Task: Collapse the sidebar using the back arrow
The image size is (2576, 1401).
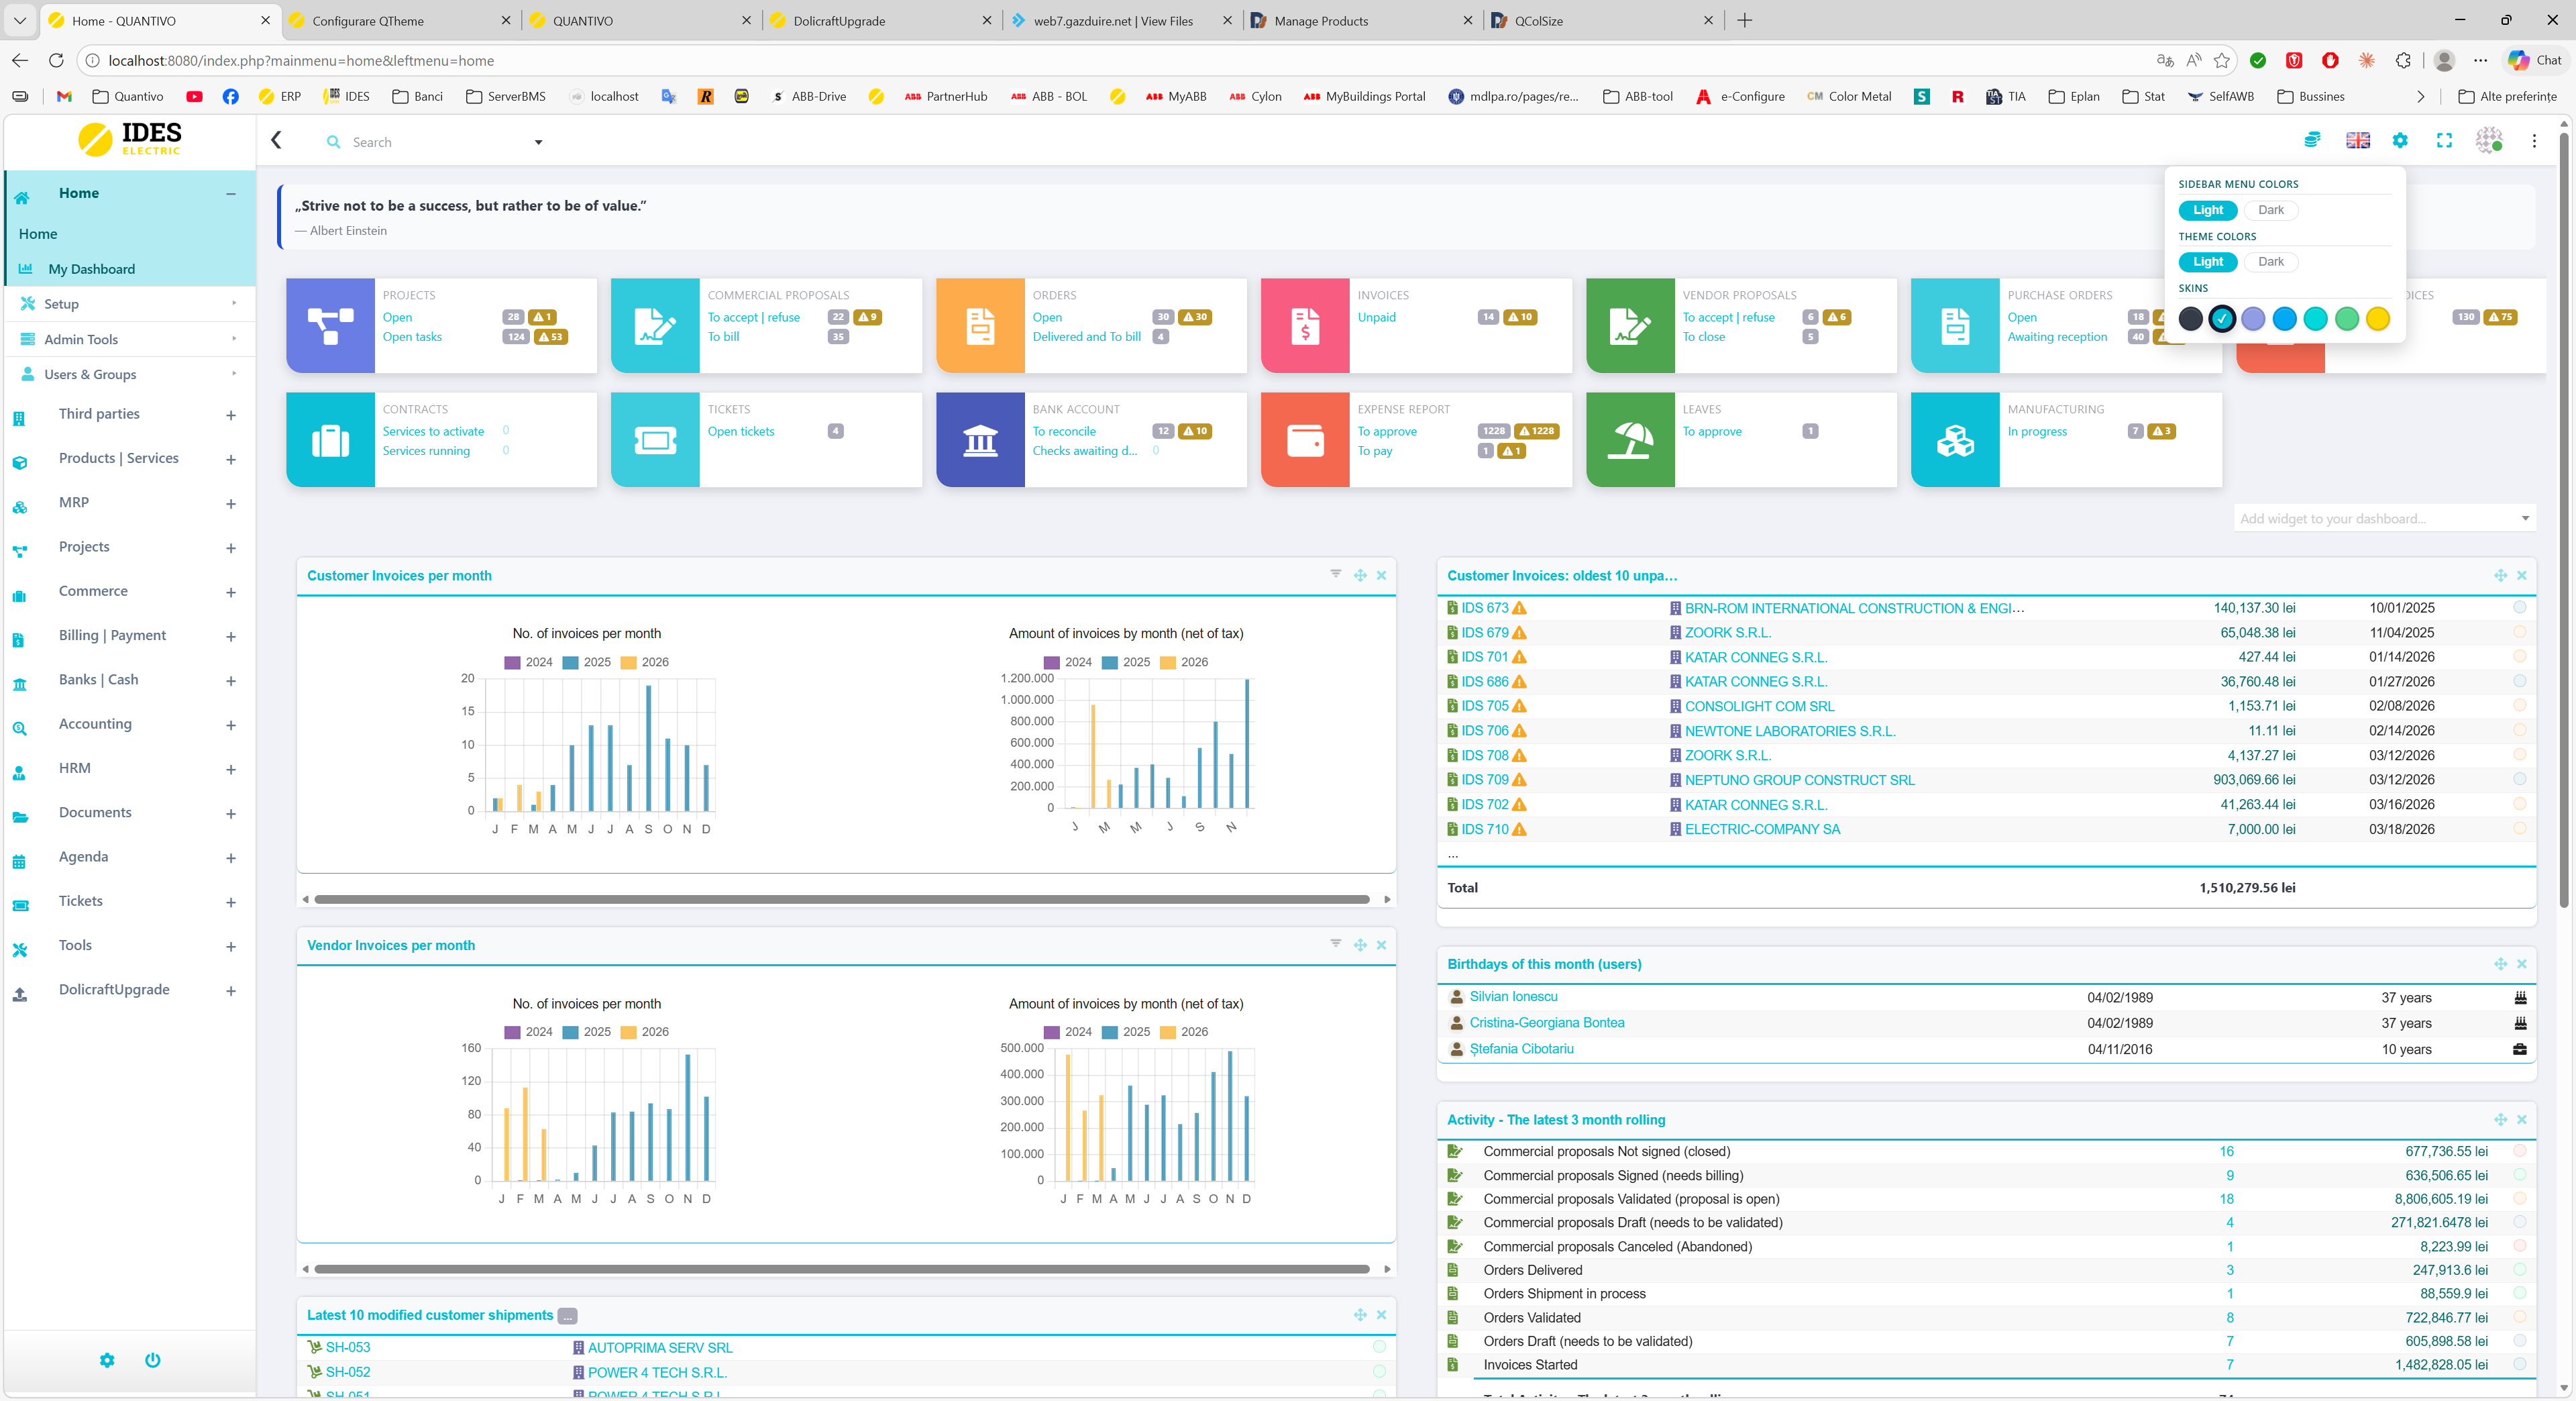Action: [276, 141]
